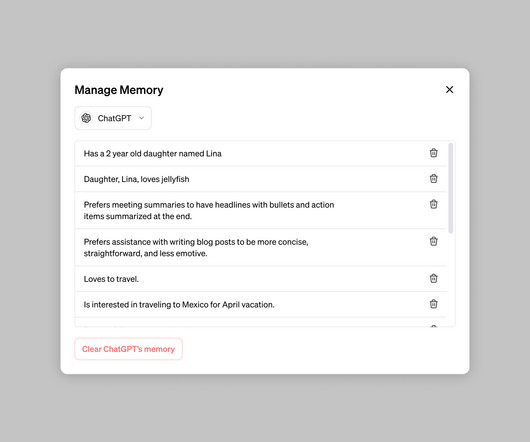
Task: Select 'Daughter, Lina, loves jellyfish' row text
Action: click(136, 179)
